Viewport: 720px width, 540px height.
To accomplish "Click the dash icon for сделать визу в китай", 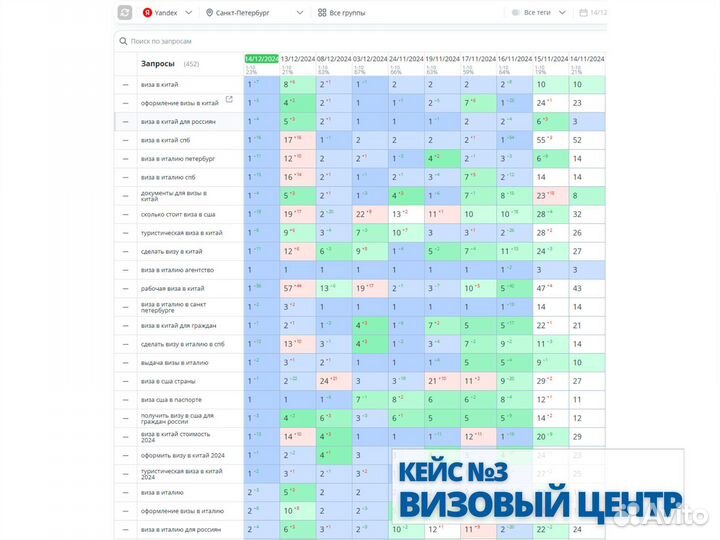I will tap(125, 252).
